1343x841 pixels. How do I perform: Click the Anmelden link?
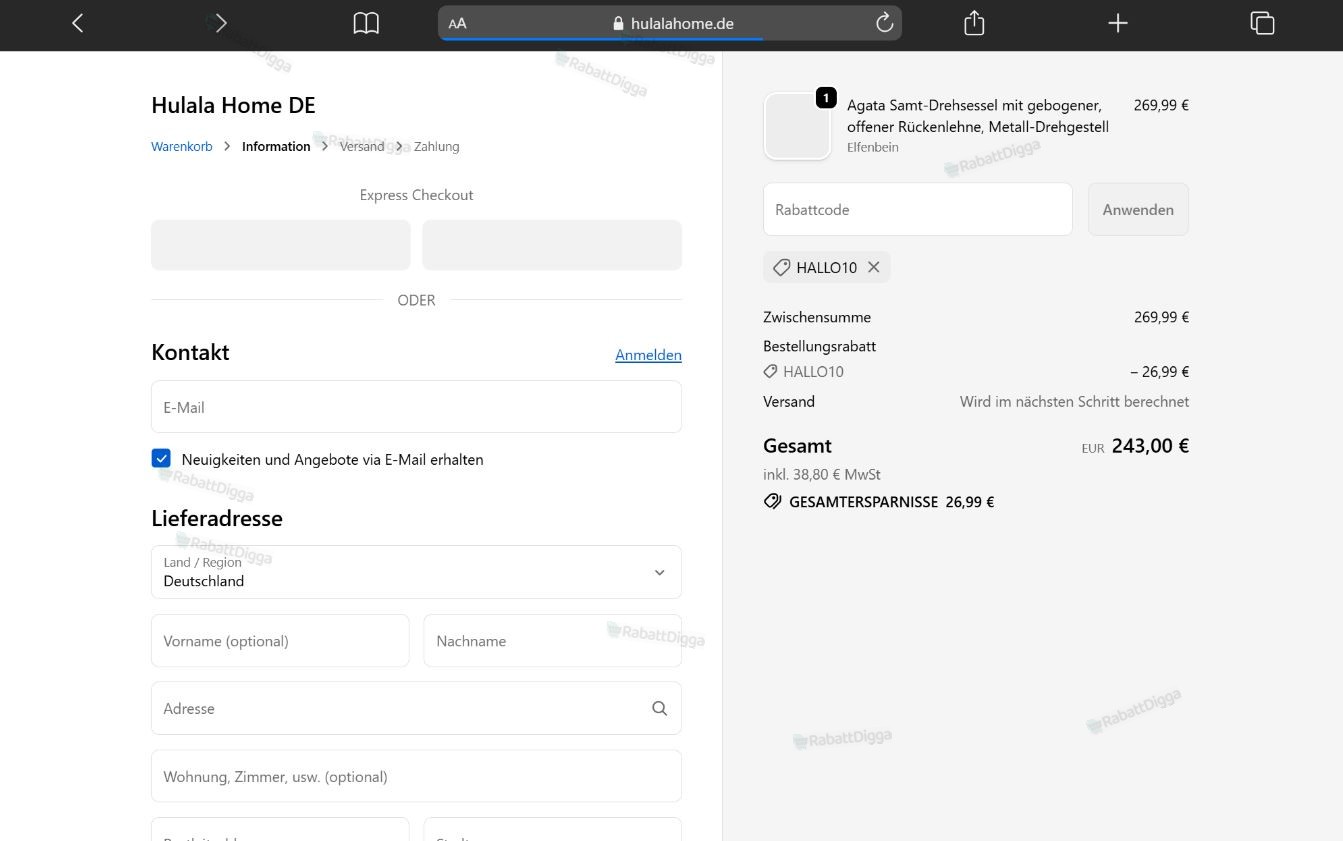click(648, 355)
